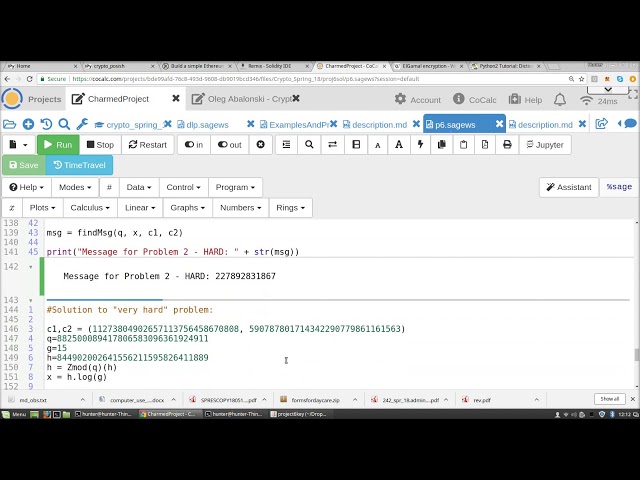Click the Save button
Screen dimensions: 640x480
click(24, 165)
